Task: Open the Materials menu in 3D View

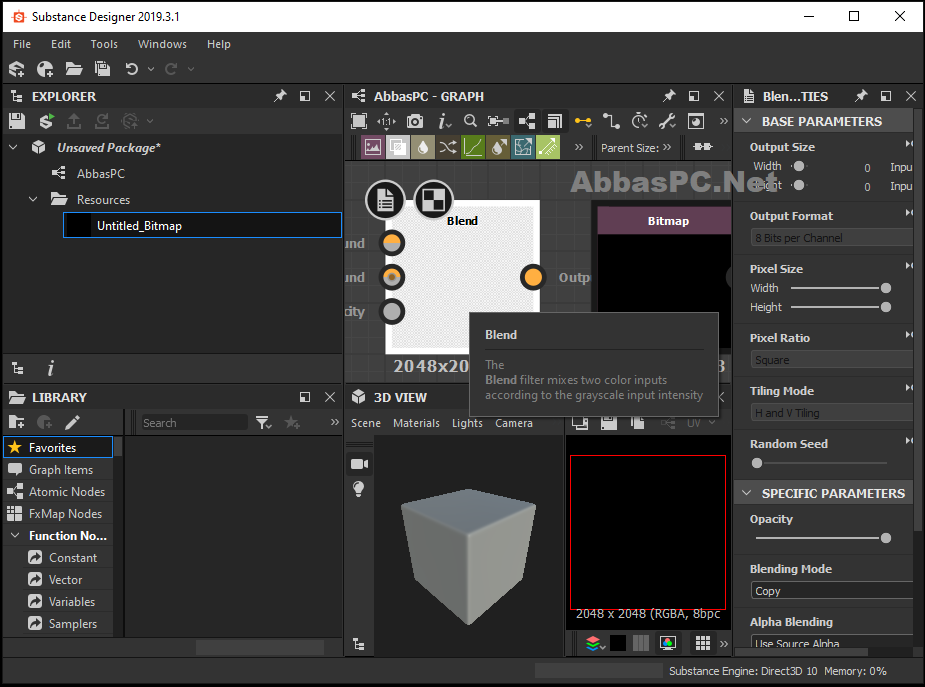Action: pyautogui.click(x=416, y=423)
